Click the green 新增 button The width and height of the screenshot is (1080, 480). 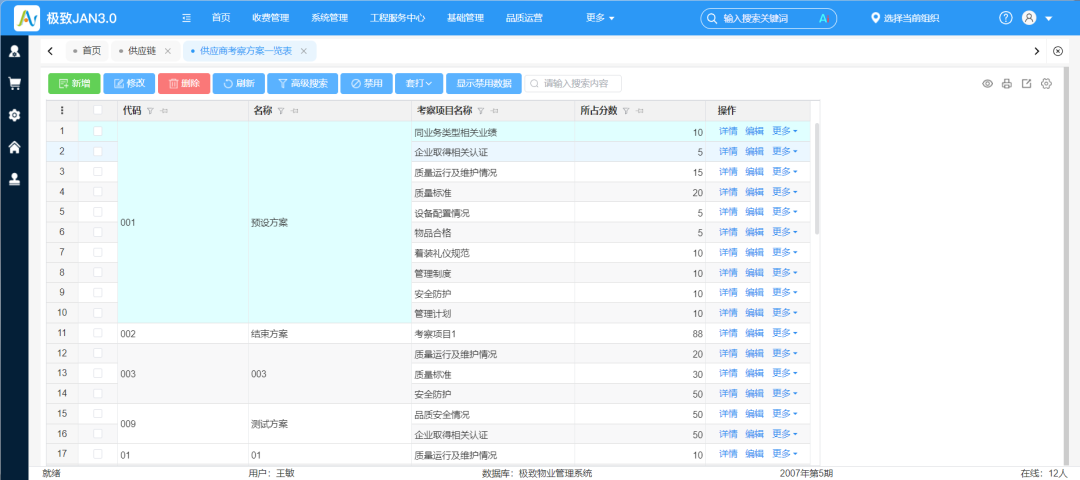(74, 84)
